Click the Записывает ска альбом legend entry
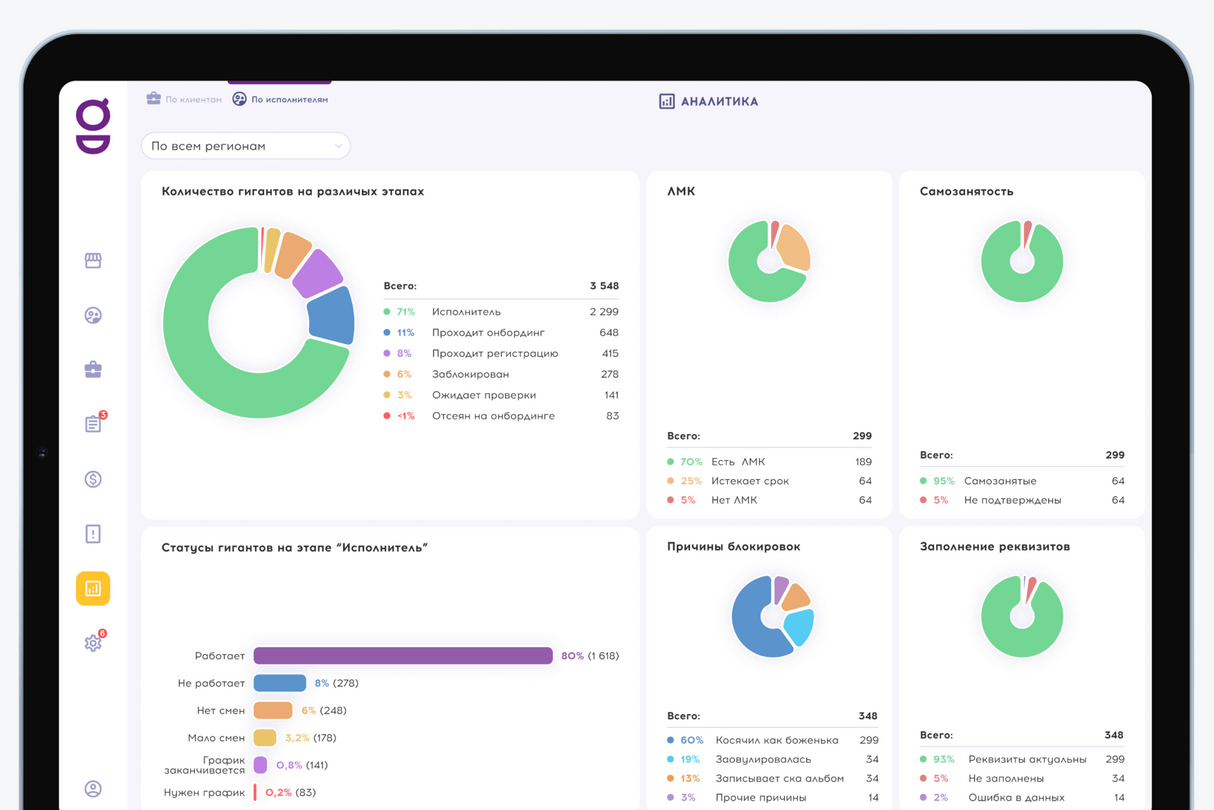 tap(772, 778)
